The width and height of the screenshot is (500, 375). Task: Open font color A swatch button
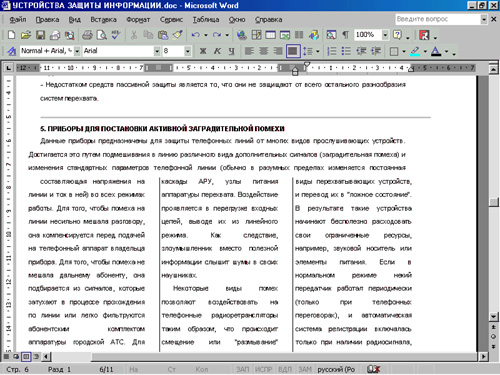coord(436,51)
